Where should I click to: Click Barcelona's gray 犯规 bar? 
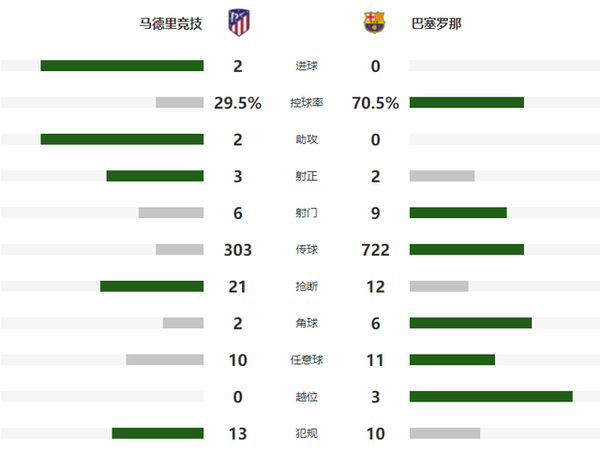(445, 433)
